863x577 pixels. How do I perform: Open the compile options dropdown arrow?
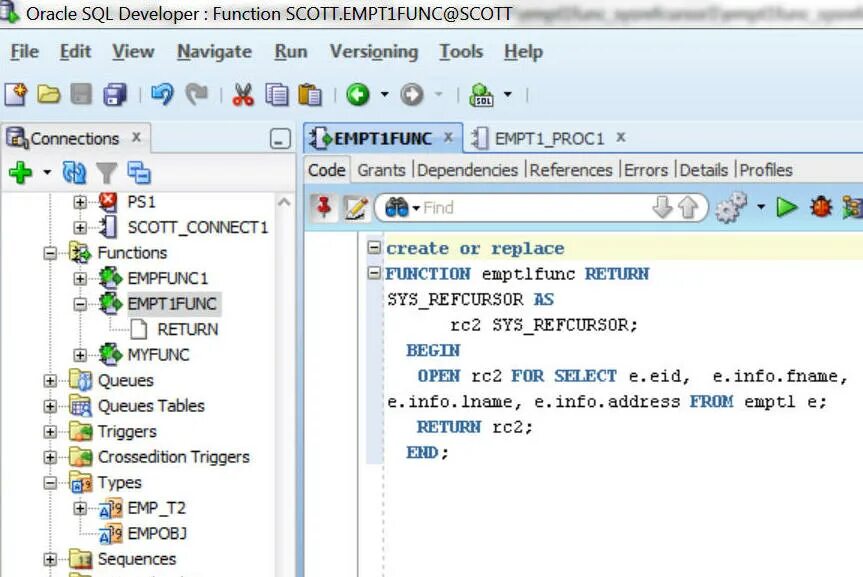click(x=761, y=208)
